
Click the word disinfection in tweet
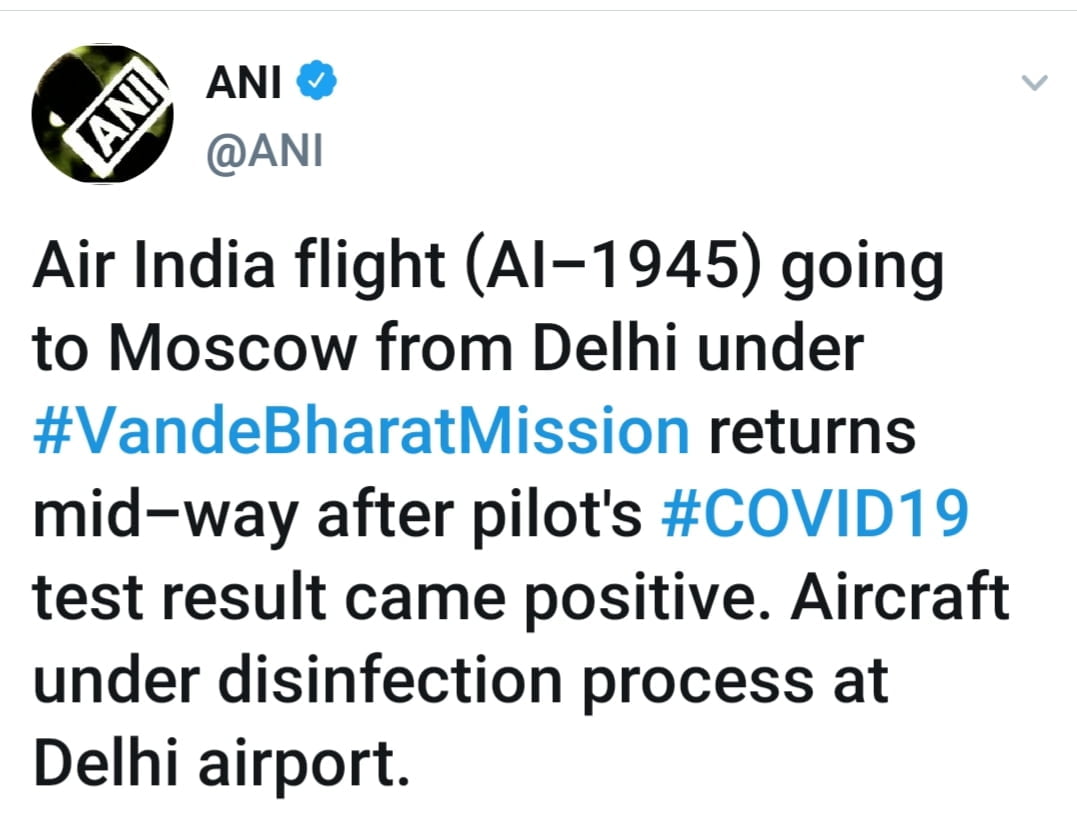[390, 680]
